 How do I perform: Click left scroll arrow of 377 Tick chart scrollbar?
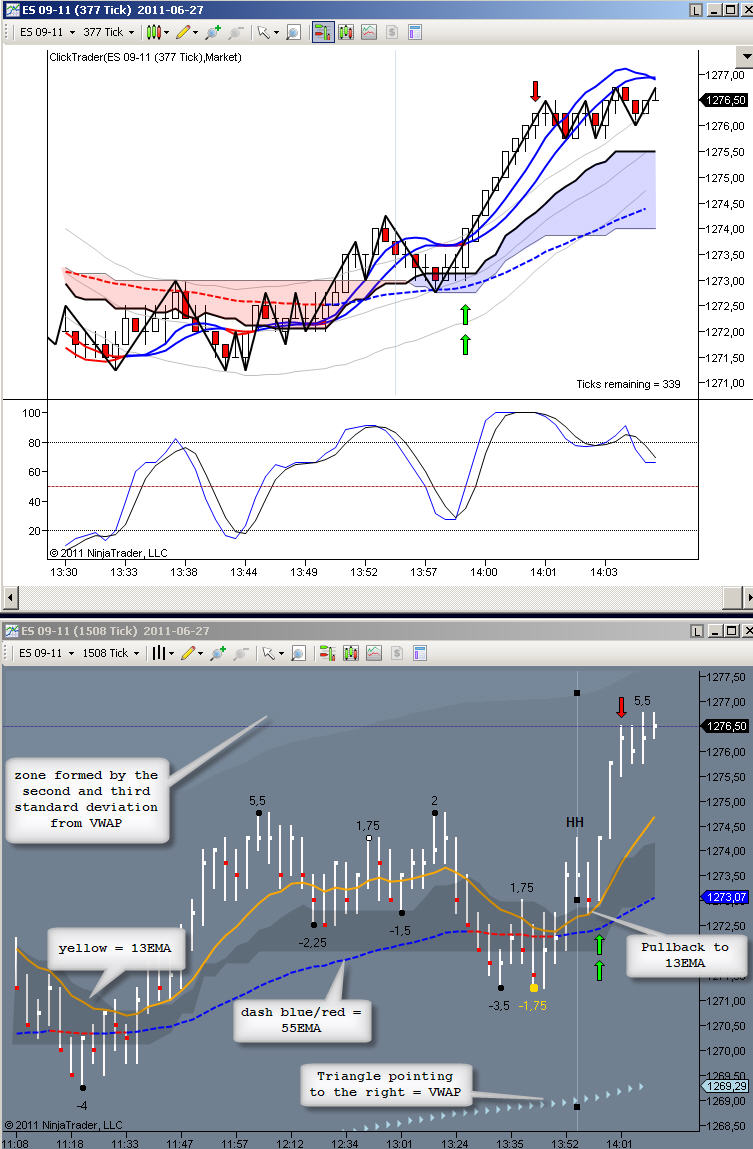click(x=10, y=597)
